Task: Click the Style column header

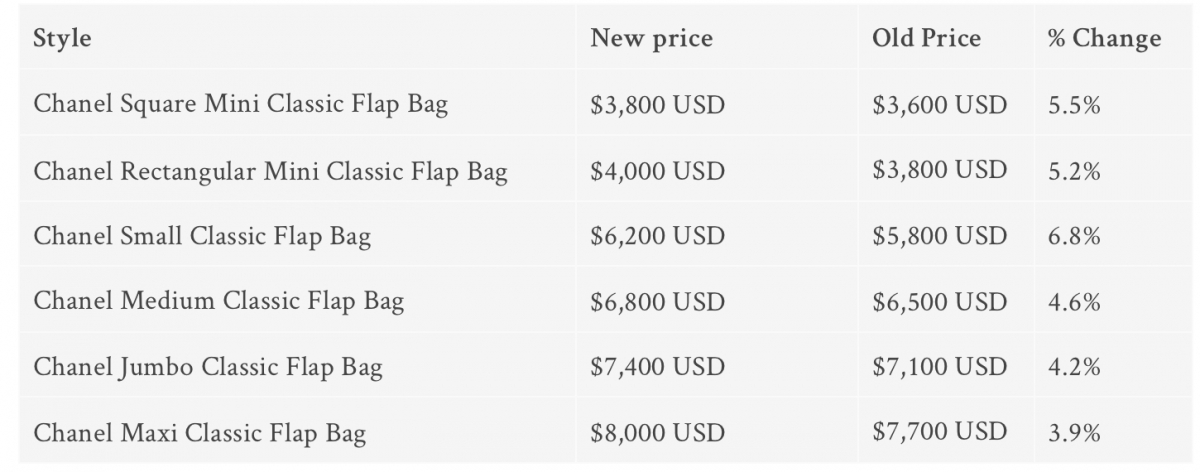Action: [x=62, y=39]
